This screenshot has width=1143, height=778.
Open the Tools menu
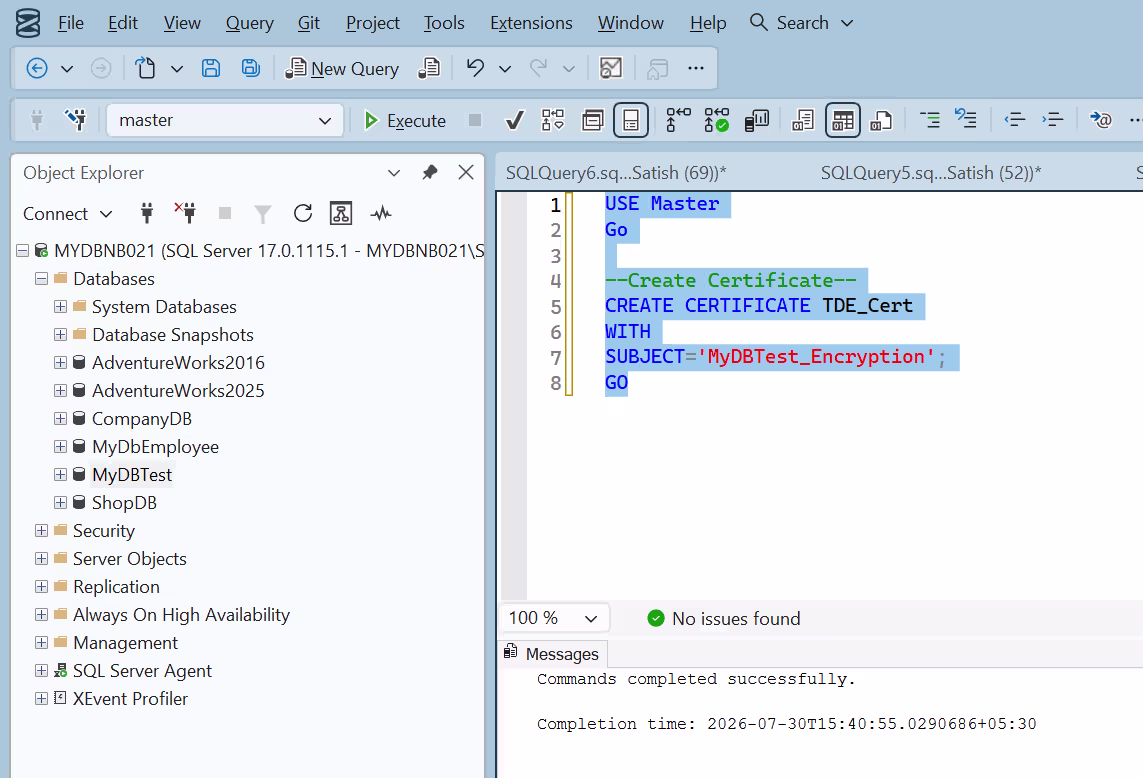tap(444, 23)
